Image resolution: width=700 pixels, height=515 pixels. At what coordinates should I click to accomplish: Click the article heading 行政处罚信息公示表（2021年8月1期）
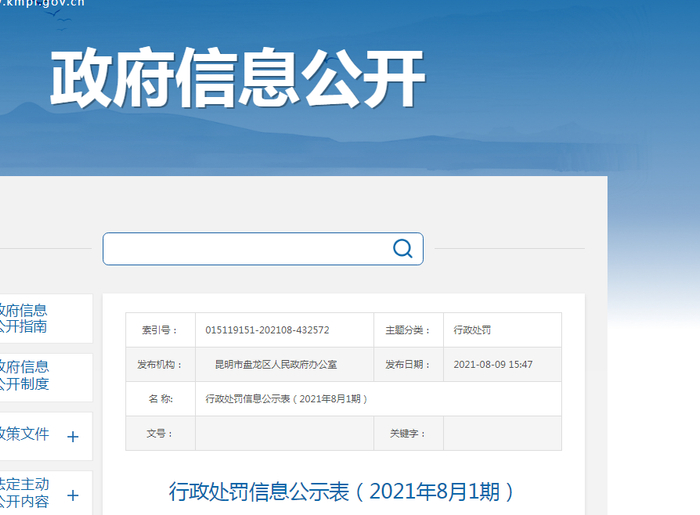342,492
